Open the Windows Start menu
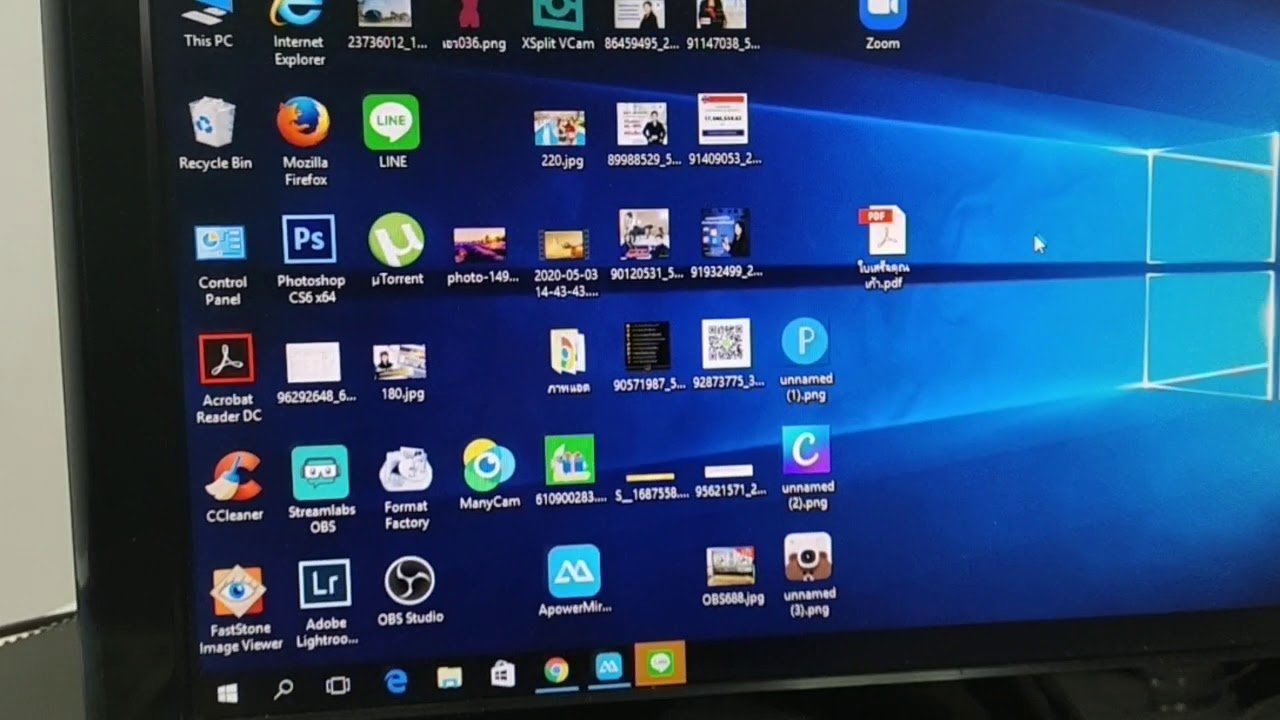1280x720 pixels. click(x=227, y=692)
